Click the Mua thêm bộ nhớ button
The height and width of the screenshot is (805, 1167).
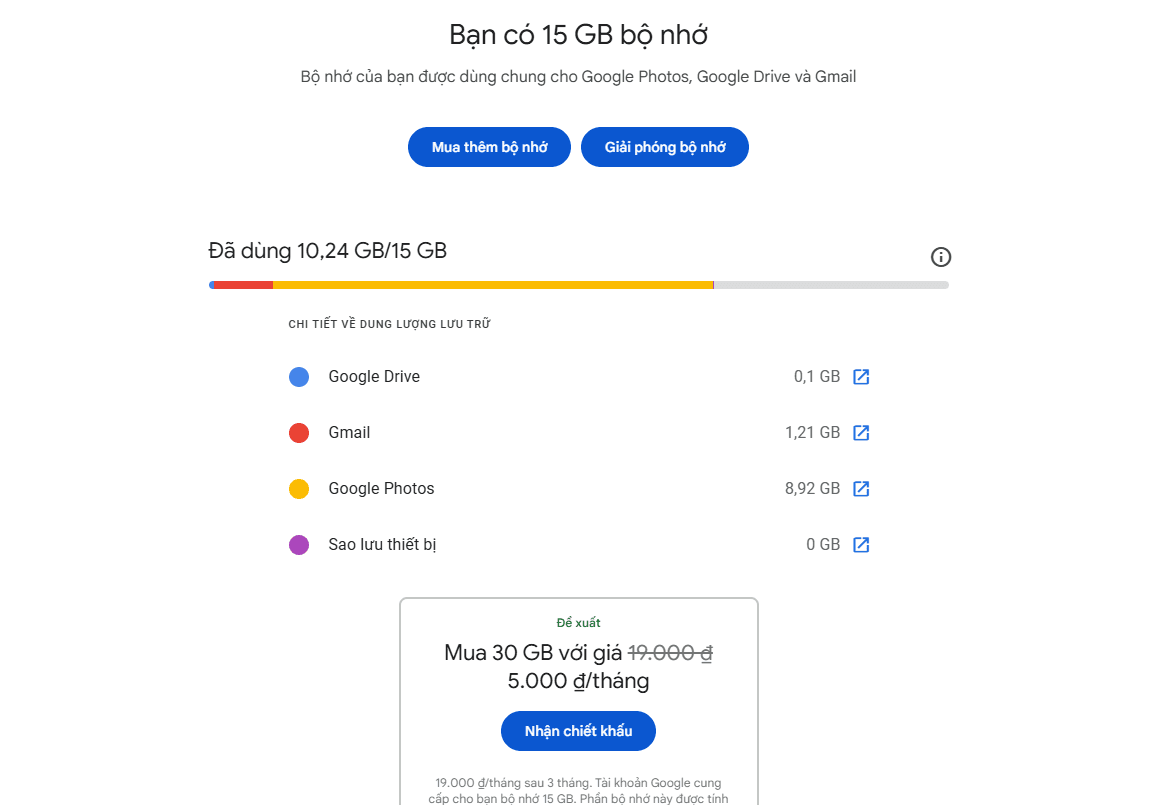tap(489, 147)
